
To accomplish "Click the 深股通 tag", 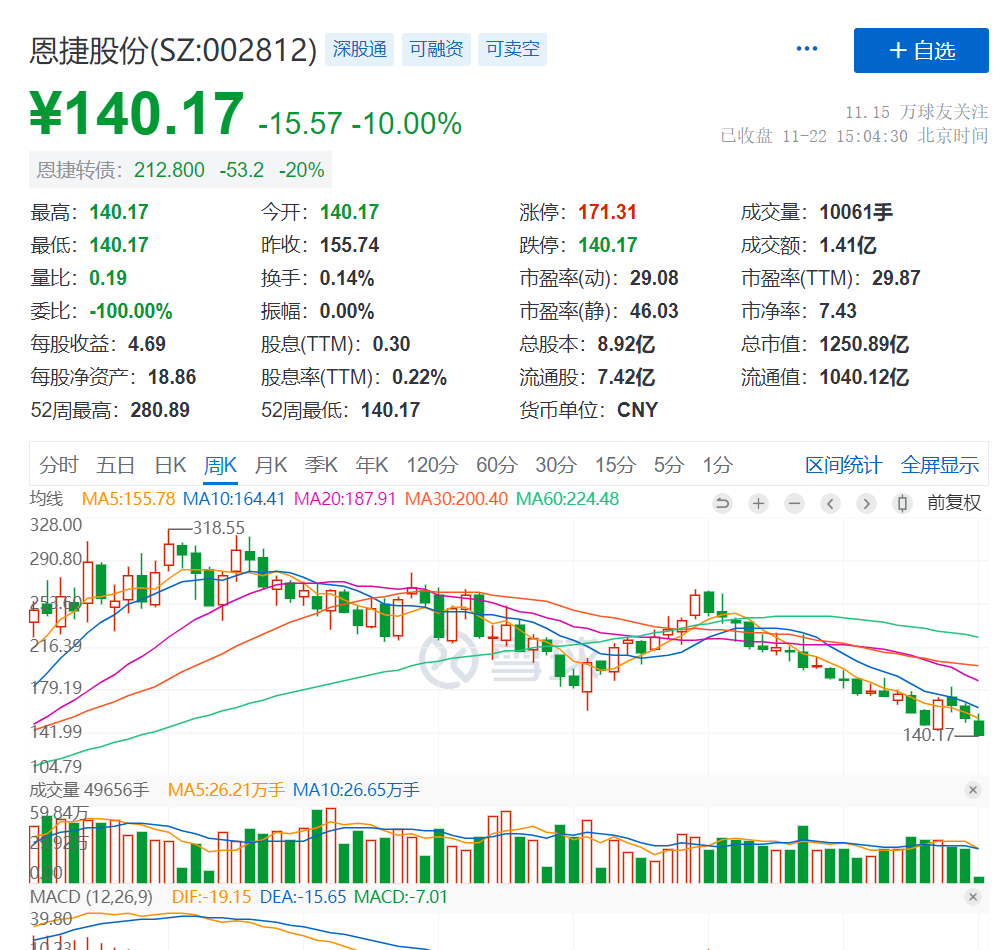I will tap(359, 49).
